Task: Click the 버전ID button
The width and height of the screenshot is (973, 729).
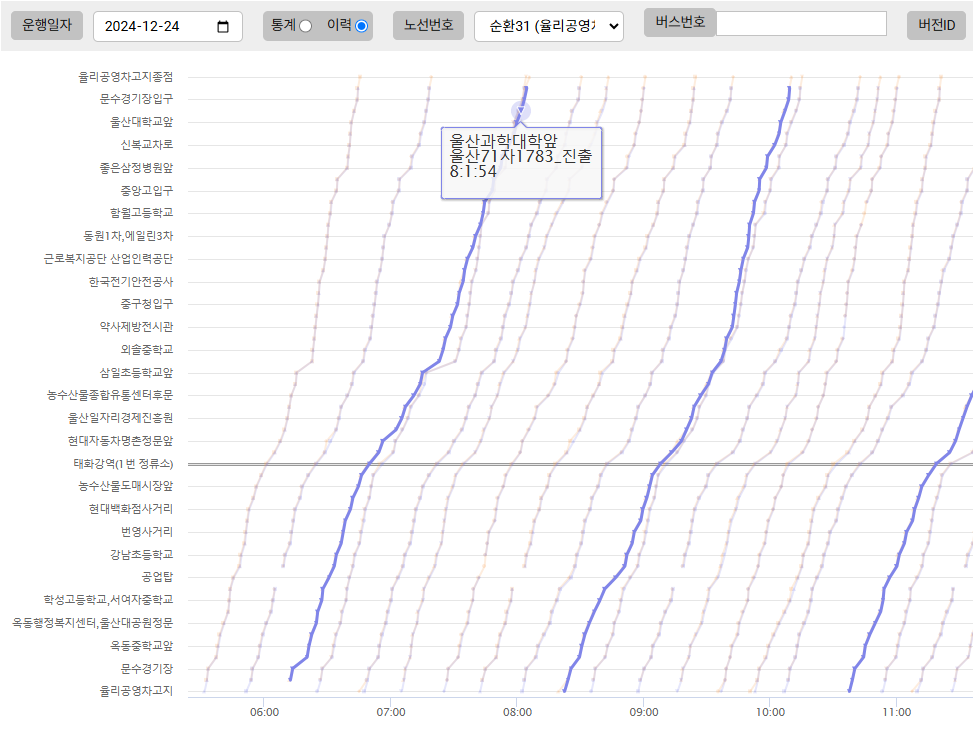Action: click(936, 26)
